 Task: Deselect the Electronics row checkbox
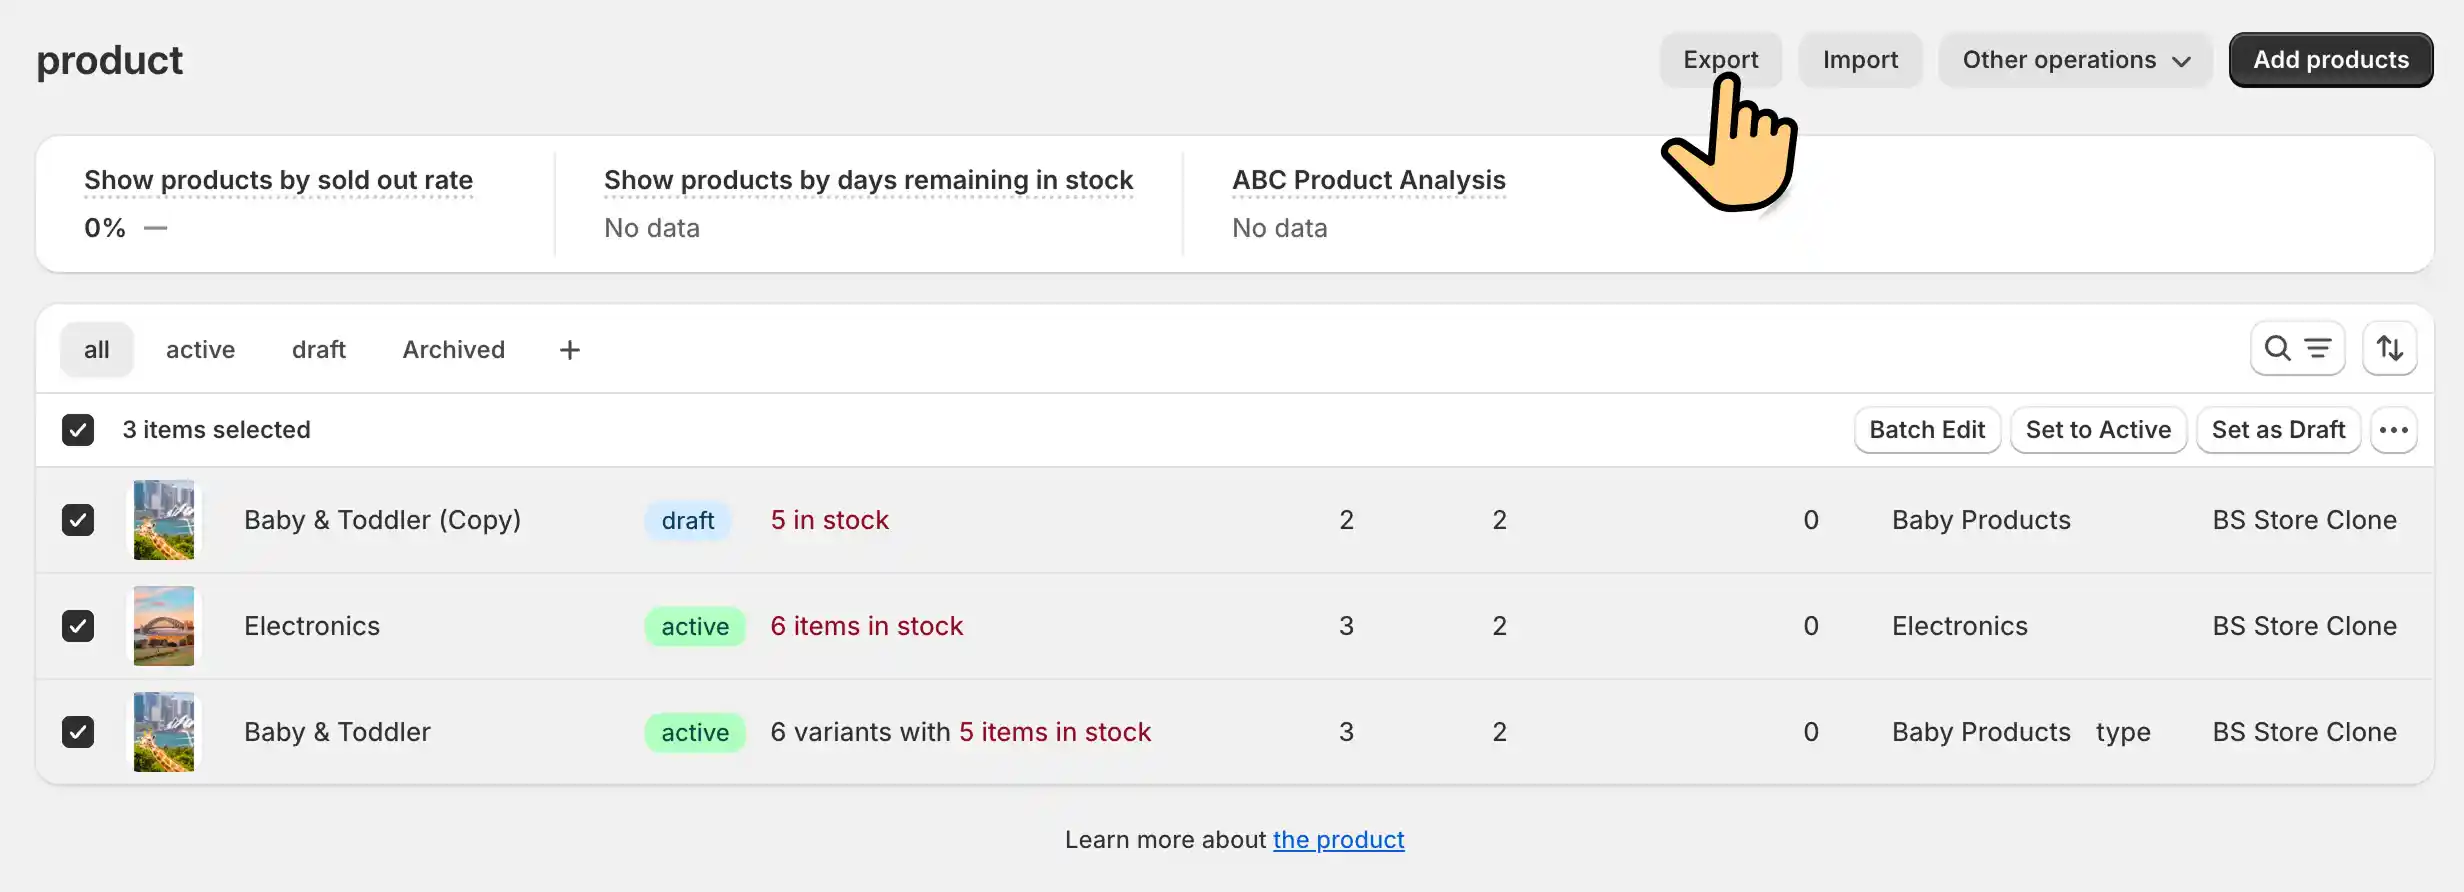tap(77, 625)
